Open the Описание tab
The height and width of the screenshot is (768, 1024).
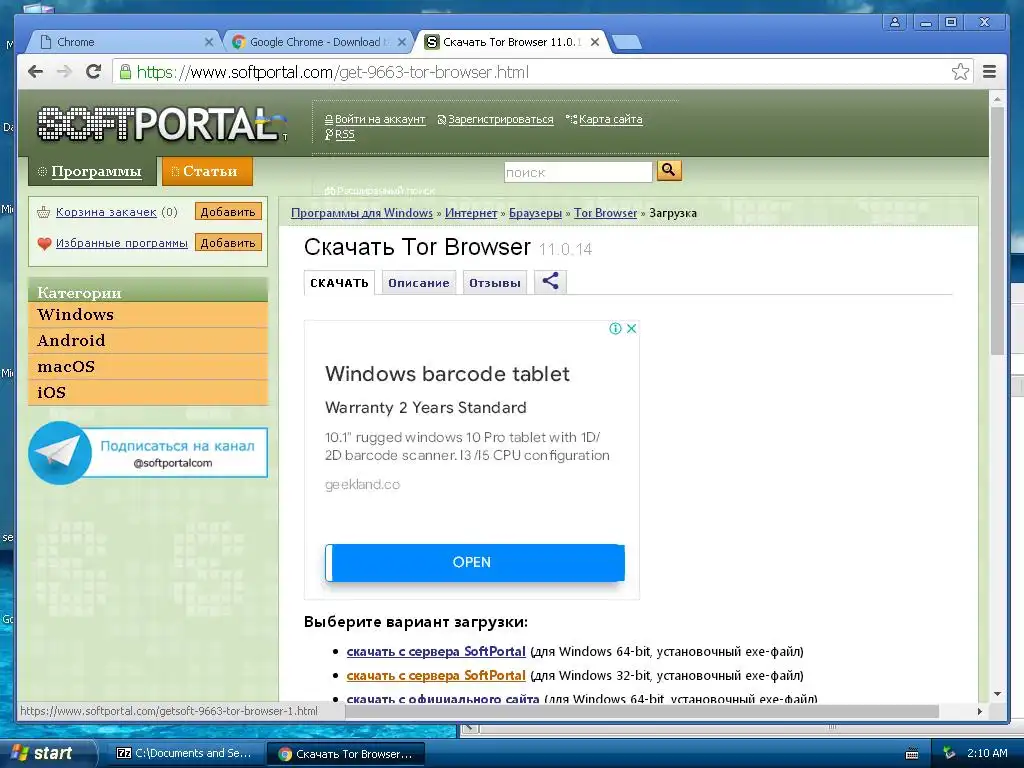point(419,283)
